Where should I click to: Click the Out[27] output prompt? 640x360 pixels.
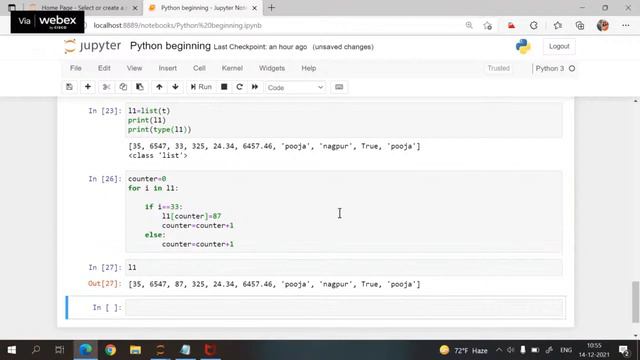click(104, 284)
